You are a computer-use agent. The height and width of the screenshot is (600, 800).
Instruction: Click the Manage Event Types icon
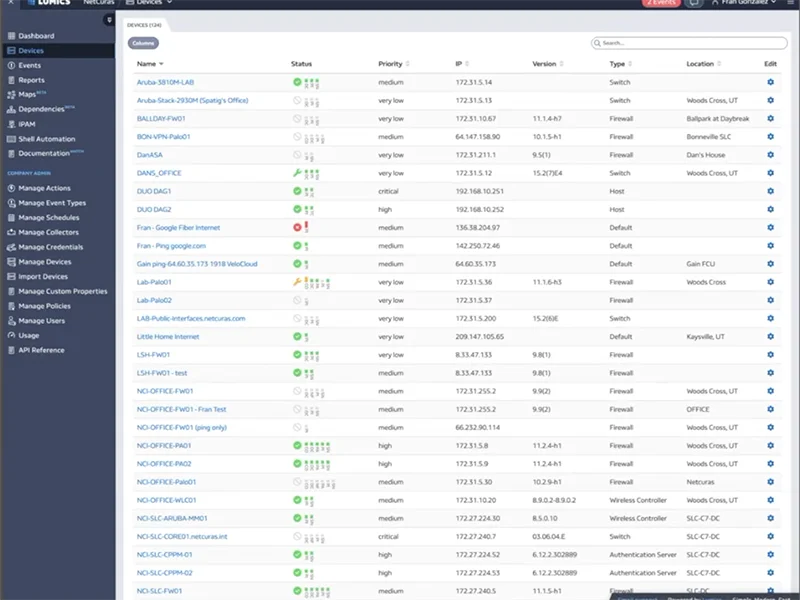(11, 203)
